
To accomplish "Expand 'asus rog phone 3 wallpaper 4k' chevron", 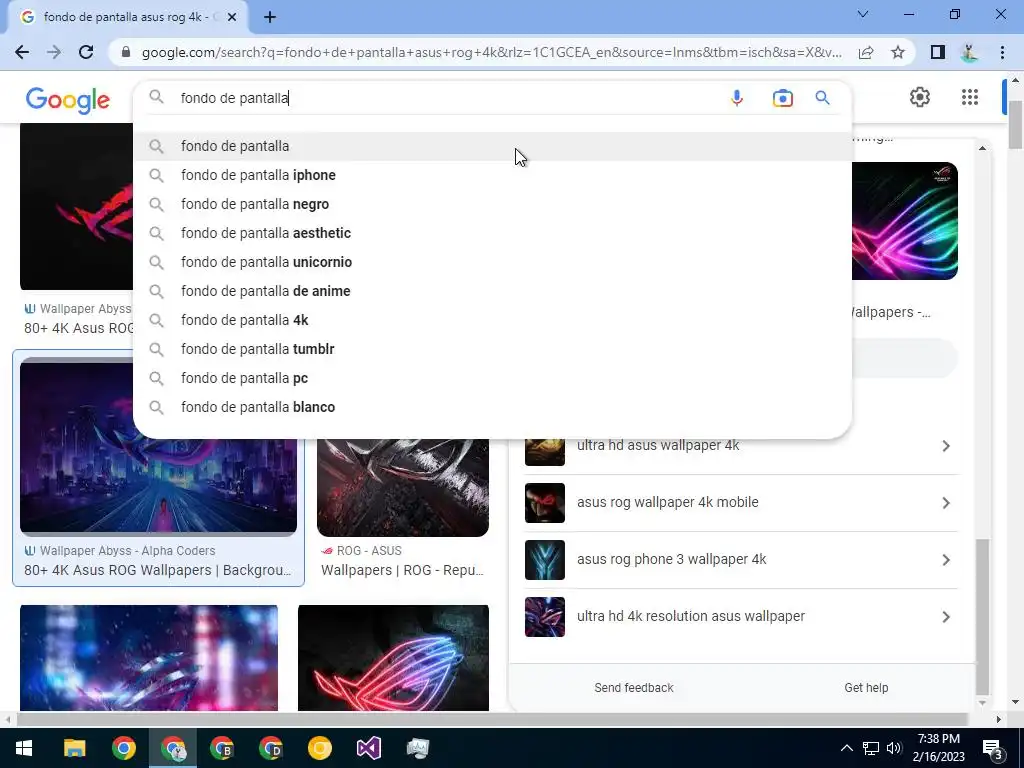I will 946,560.
